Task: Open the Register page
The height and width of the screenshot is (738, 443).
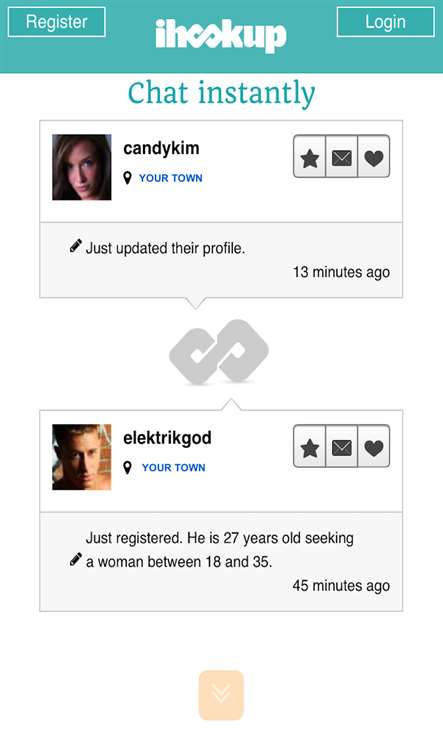Action: pos(56,22)
